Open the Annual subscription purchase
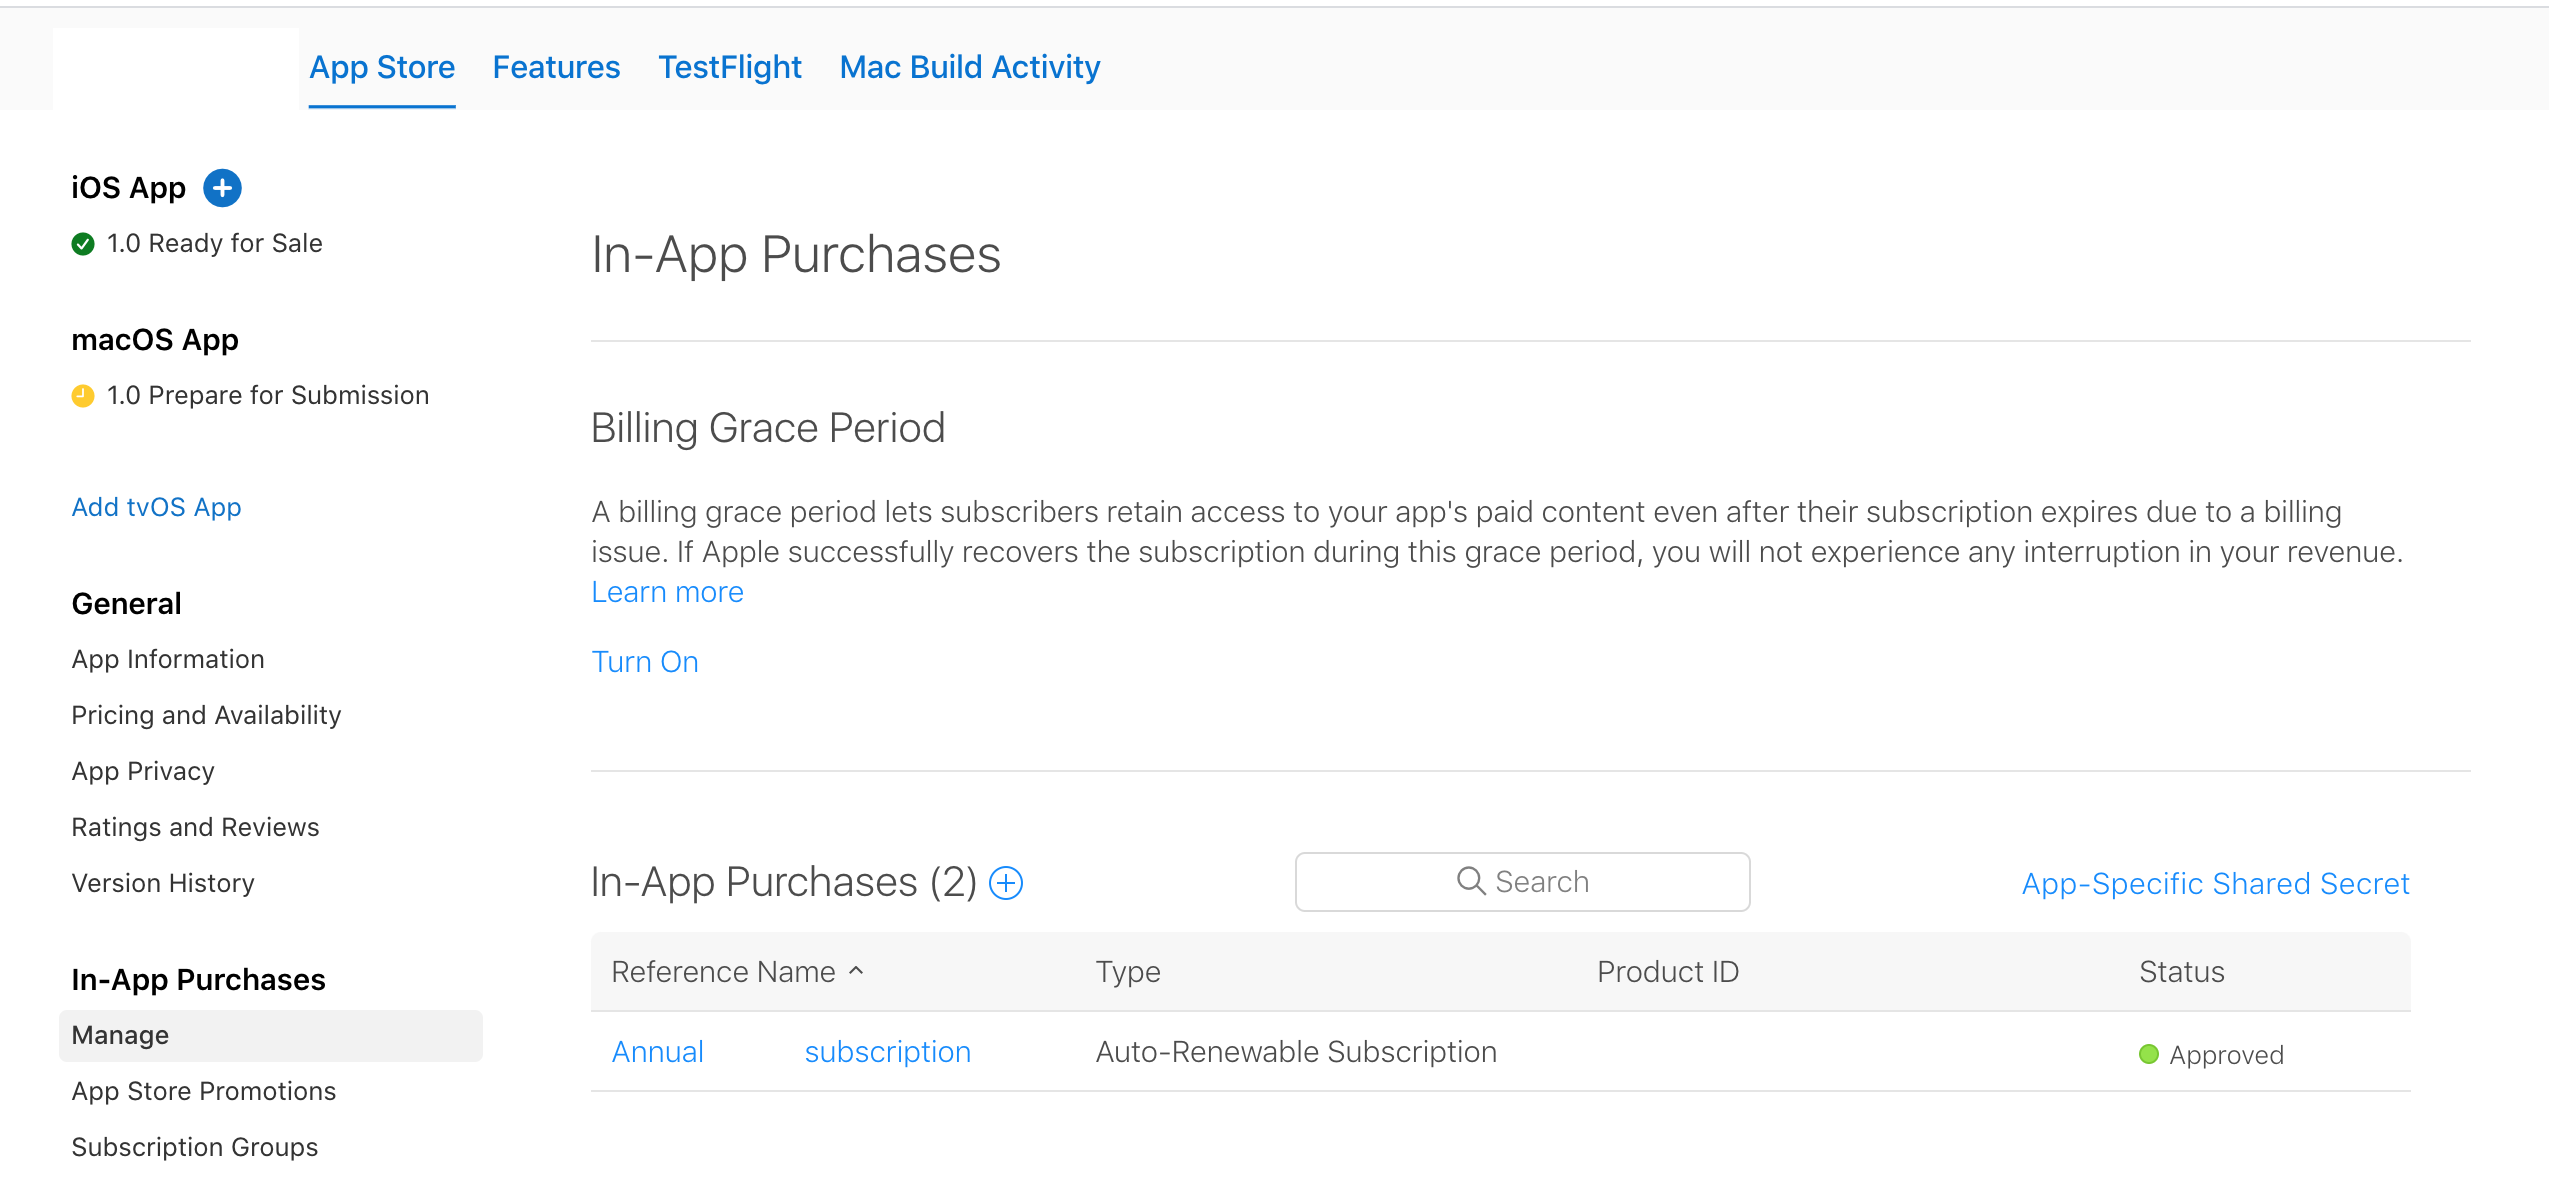The image size is (2549, 1200). [x=791, y=1052]
